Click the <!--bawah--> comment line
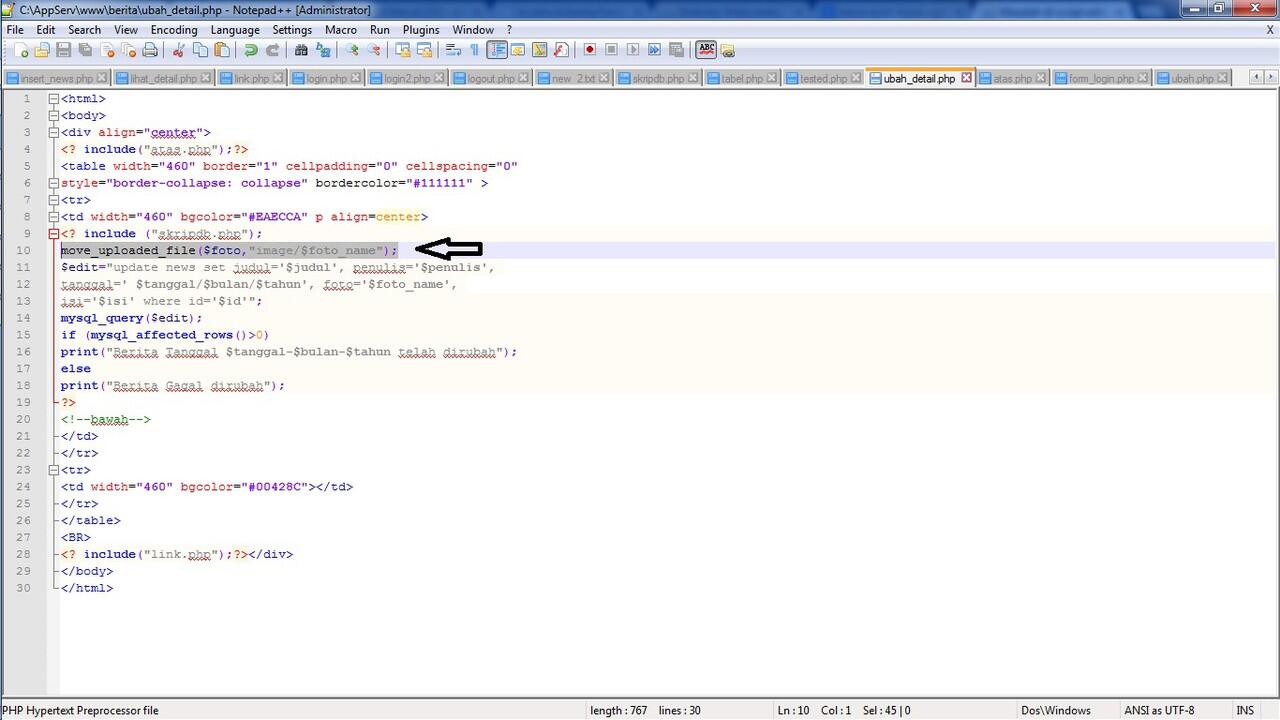This screenshot has height=720, width=1280. 105,419
